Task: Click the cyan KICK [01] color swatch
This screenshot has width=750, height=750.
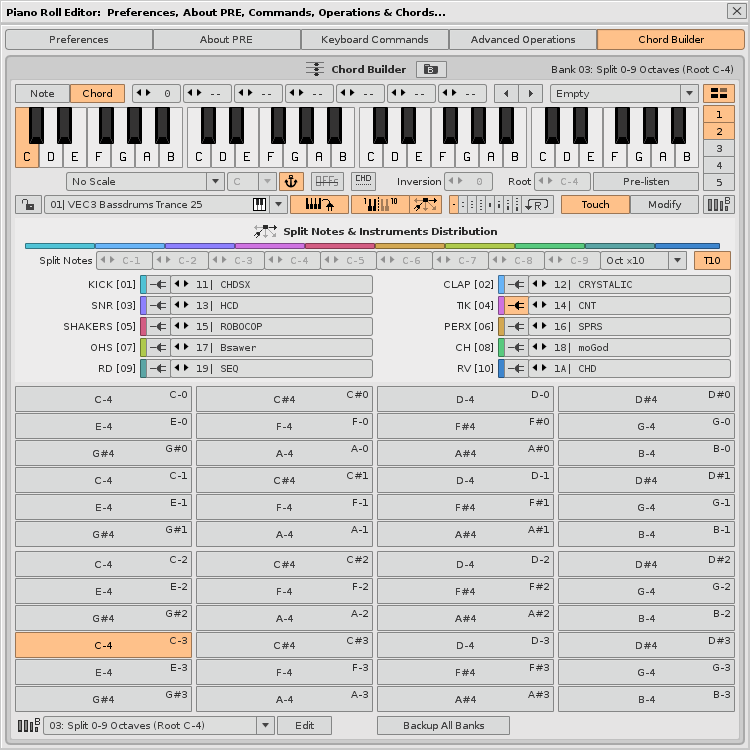Action: pyautogui.click(x=144, y=284)
